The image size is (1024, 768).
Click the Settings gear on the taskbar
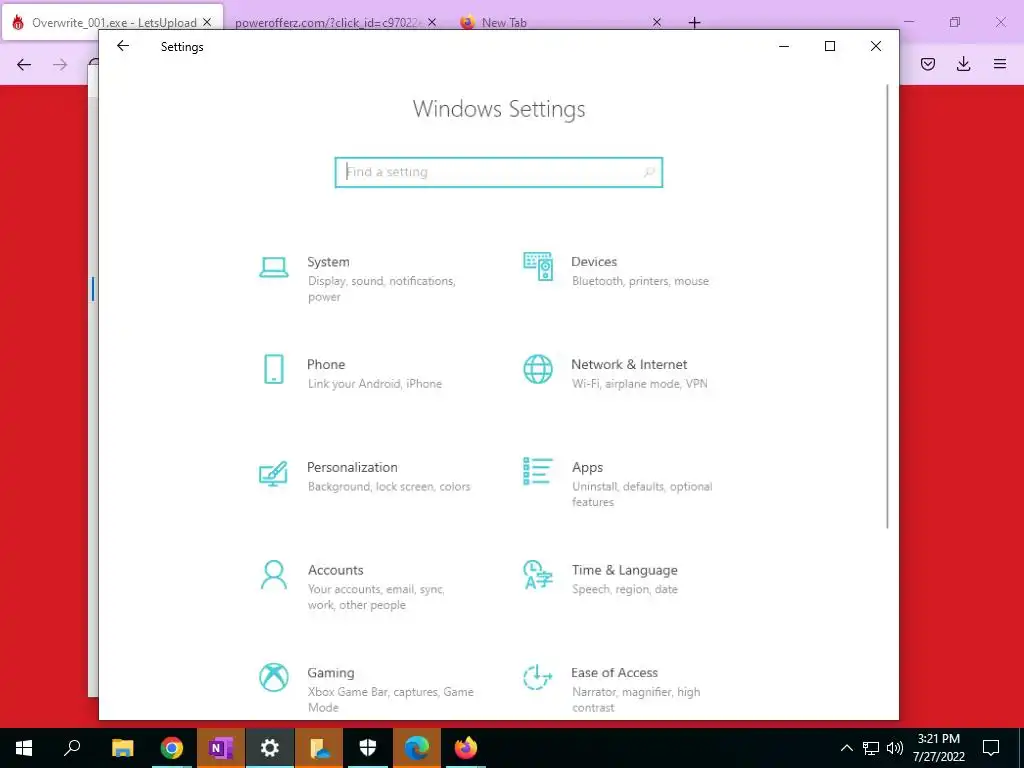coord(270,748)
